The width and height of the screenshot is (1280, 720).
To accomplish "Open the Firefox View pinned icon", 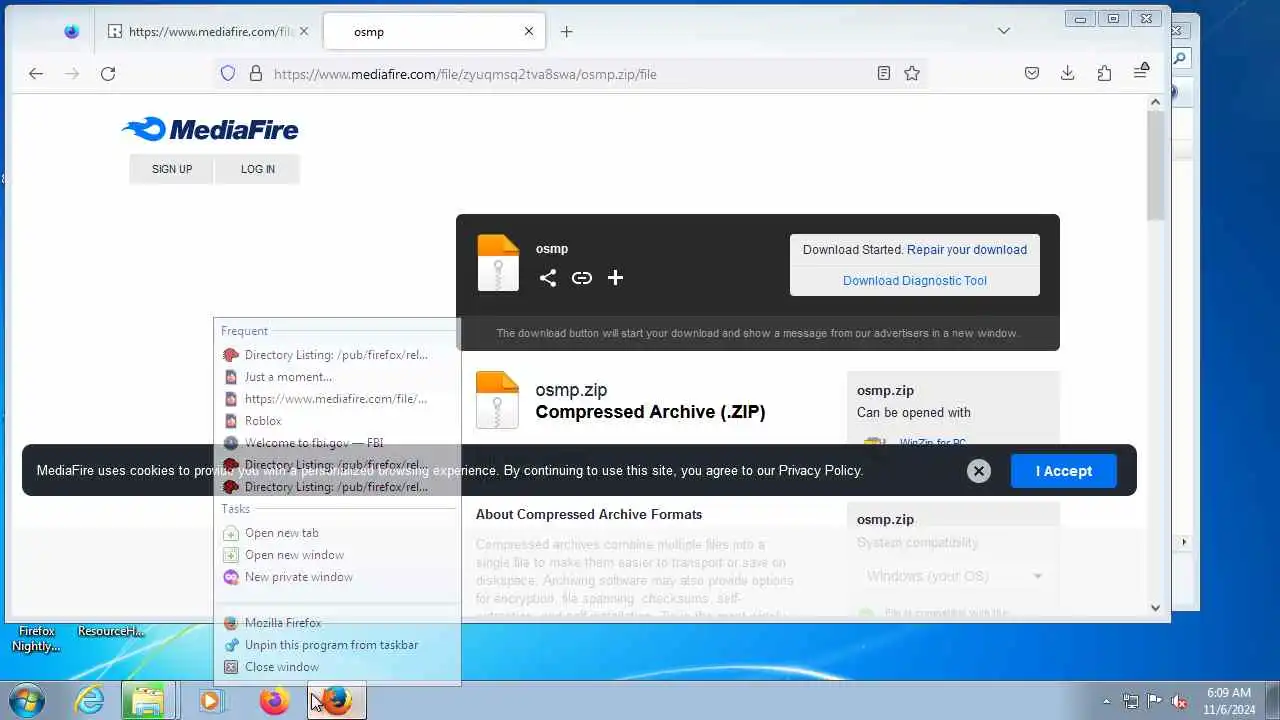I will click(x=71, y=31).
